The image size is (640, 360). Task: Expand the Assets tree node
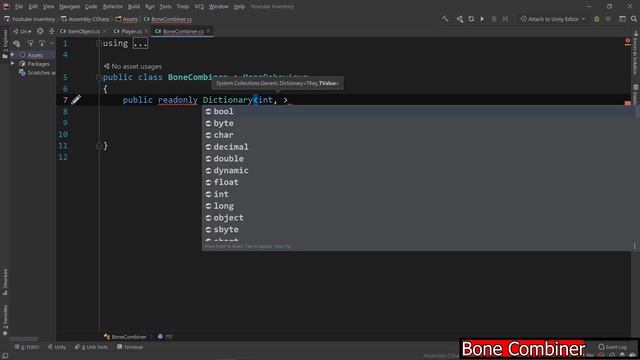click(x=13, y=55)
